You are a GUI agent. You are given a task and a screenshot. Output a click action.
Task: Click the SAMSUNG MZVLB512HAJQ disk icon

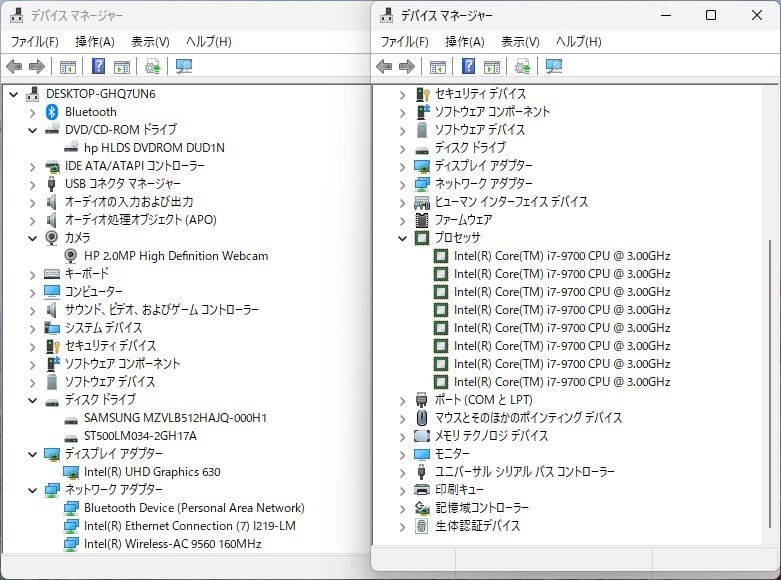71,420
